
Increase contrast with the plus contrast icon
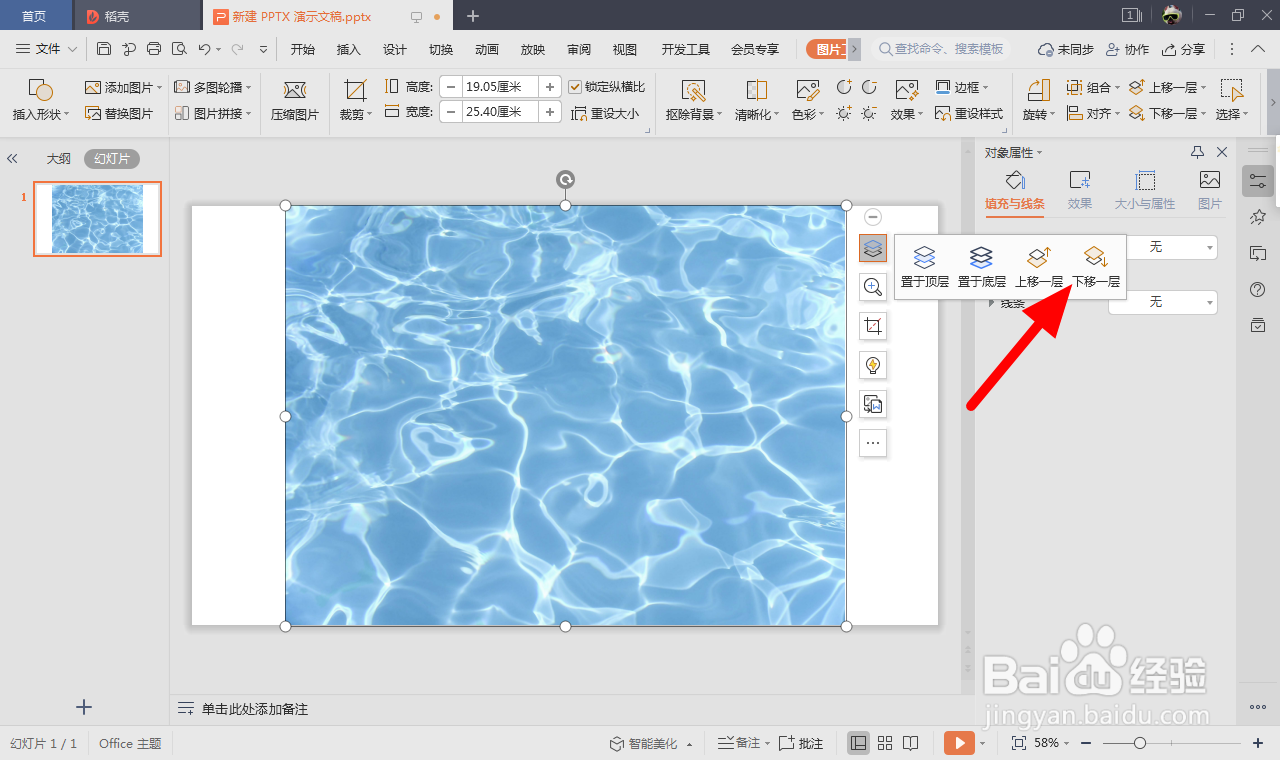(x=844, y=88)
